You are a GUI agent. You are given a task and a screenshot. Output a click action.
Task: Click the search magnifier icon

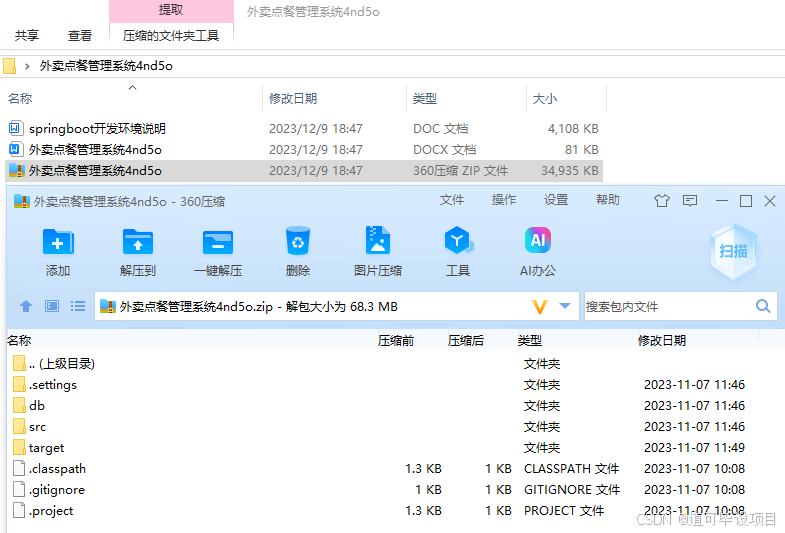pos(763,306)
